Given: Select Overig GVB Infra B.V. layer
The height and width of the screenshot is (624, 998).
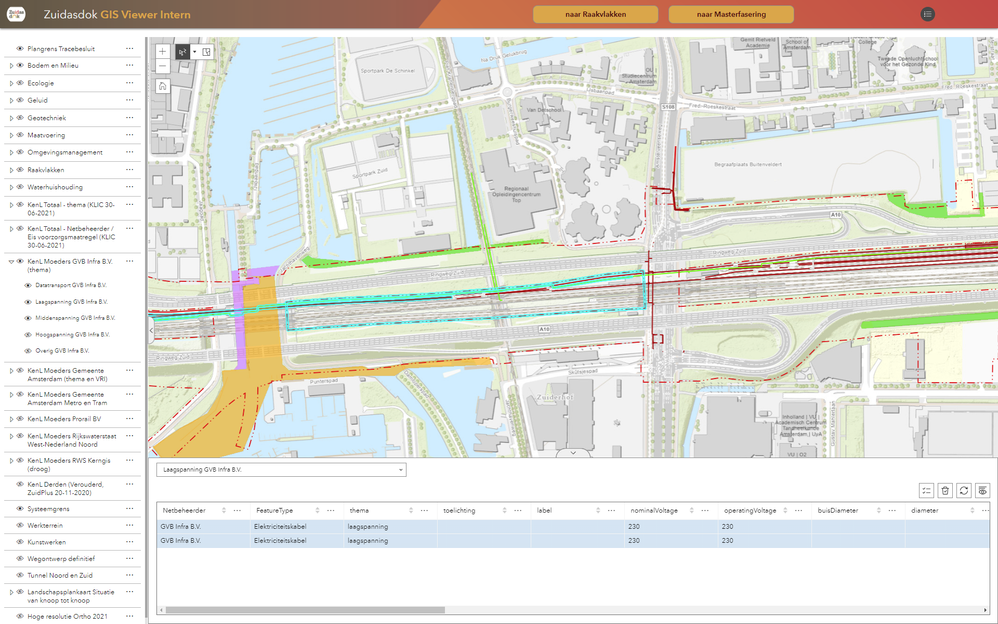Looking at the screenshot, I should click(x=62, y=351).
